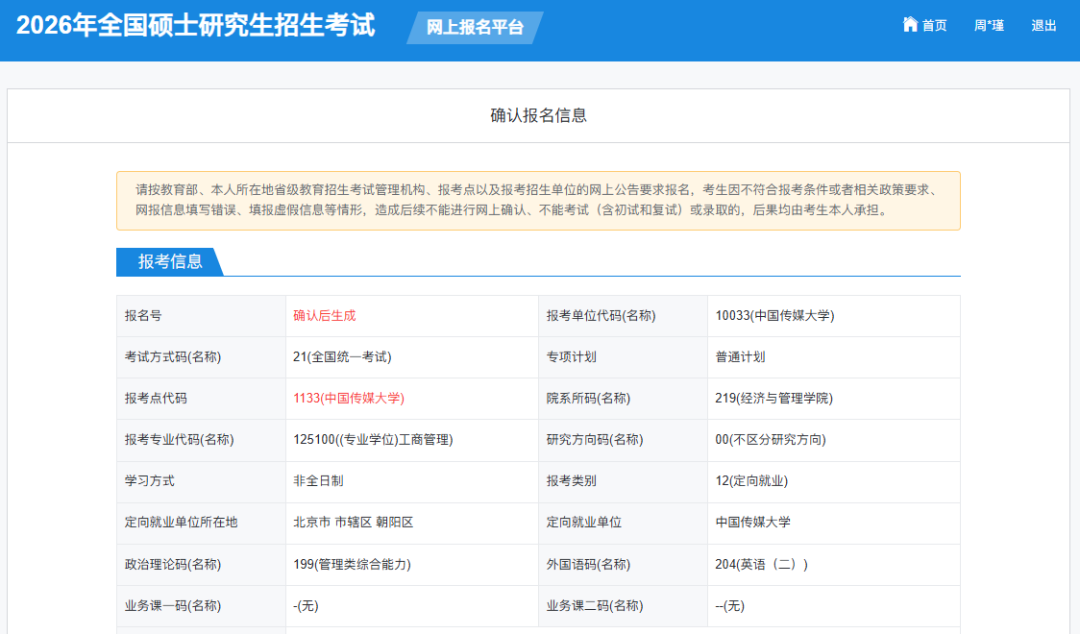
Task: Click the 北京市 市辖区 朝阳区 location cell
Action: (351, 522)
